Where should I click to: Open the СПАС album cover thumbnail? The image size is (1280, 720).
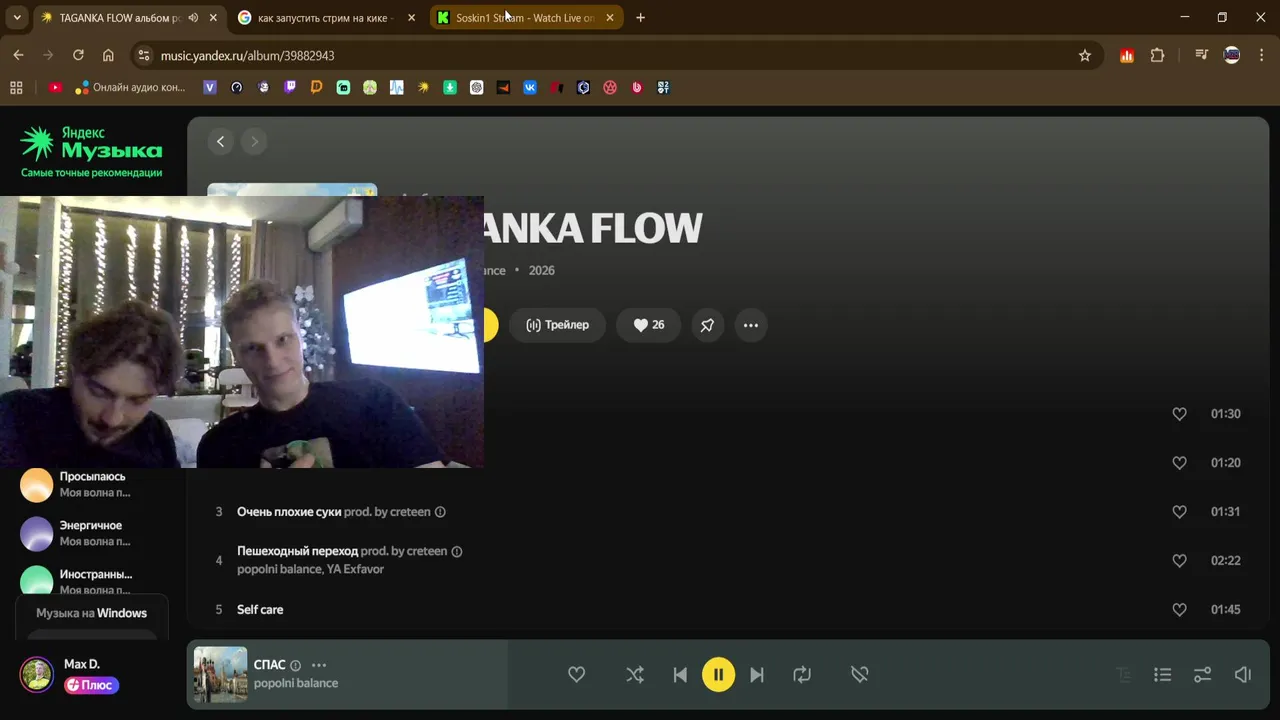coord(220,674)
